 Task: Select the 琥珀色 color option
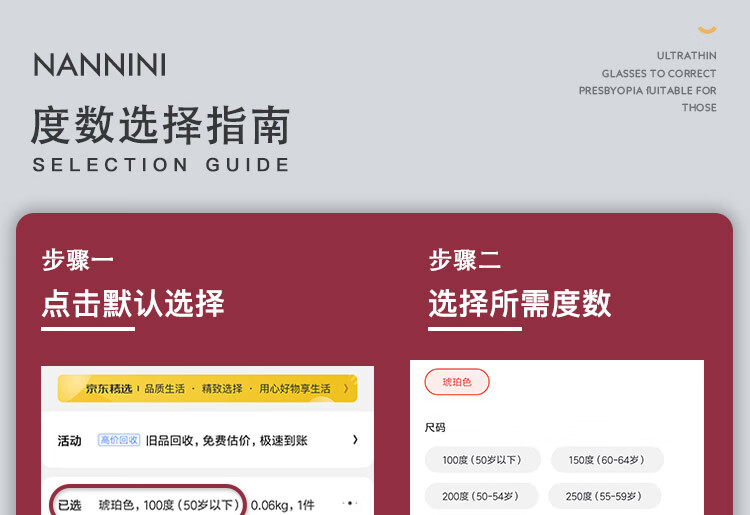pyautogui.click(x=457, y=382)
